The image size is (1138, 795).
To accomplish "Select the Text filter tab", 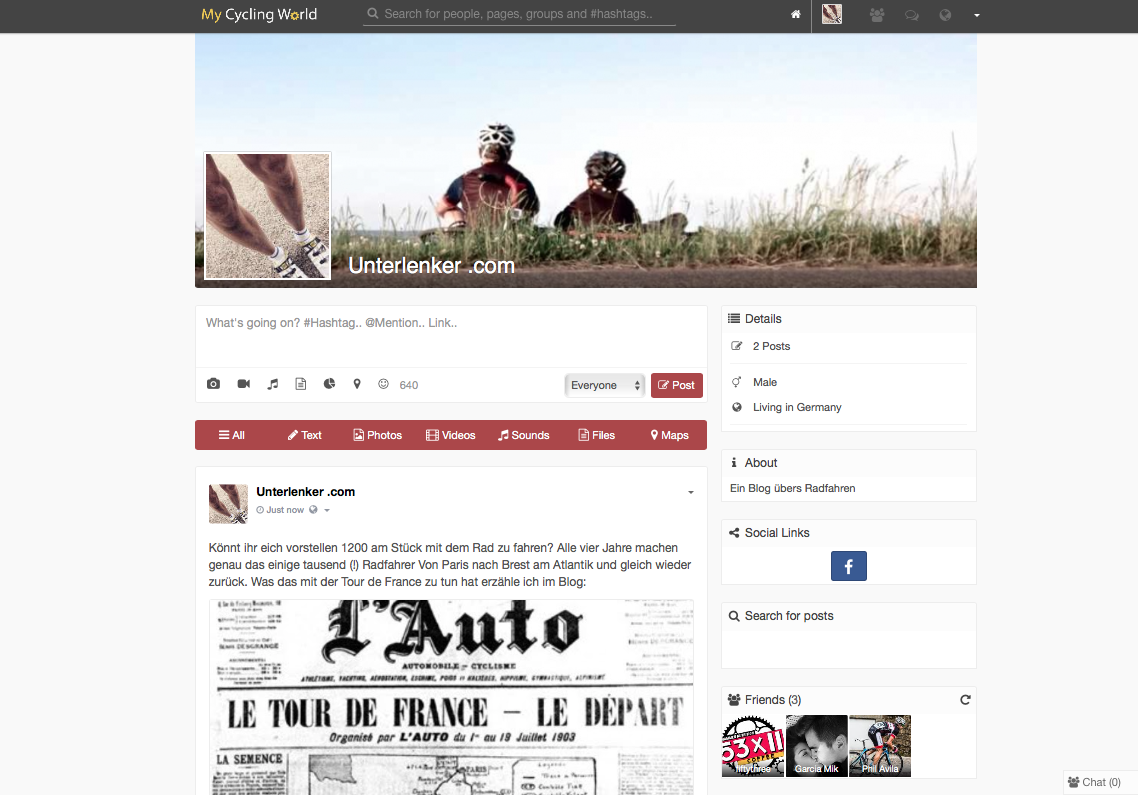I will 304,435.
